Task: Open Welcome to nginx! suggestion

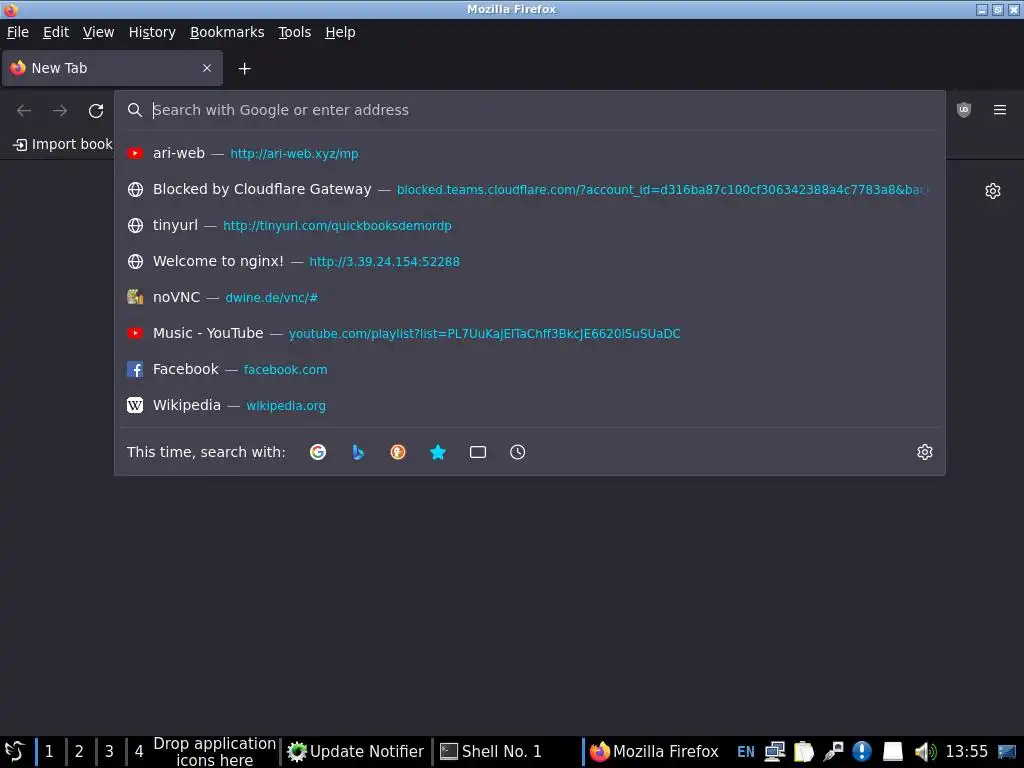Action: tap(530, 261)
